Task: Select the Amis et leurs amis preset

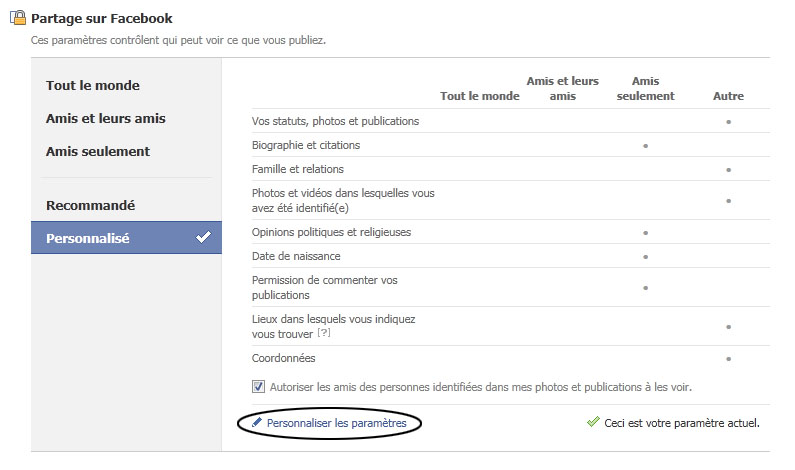Action: pos(105,118)
